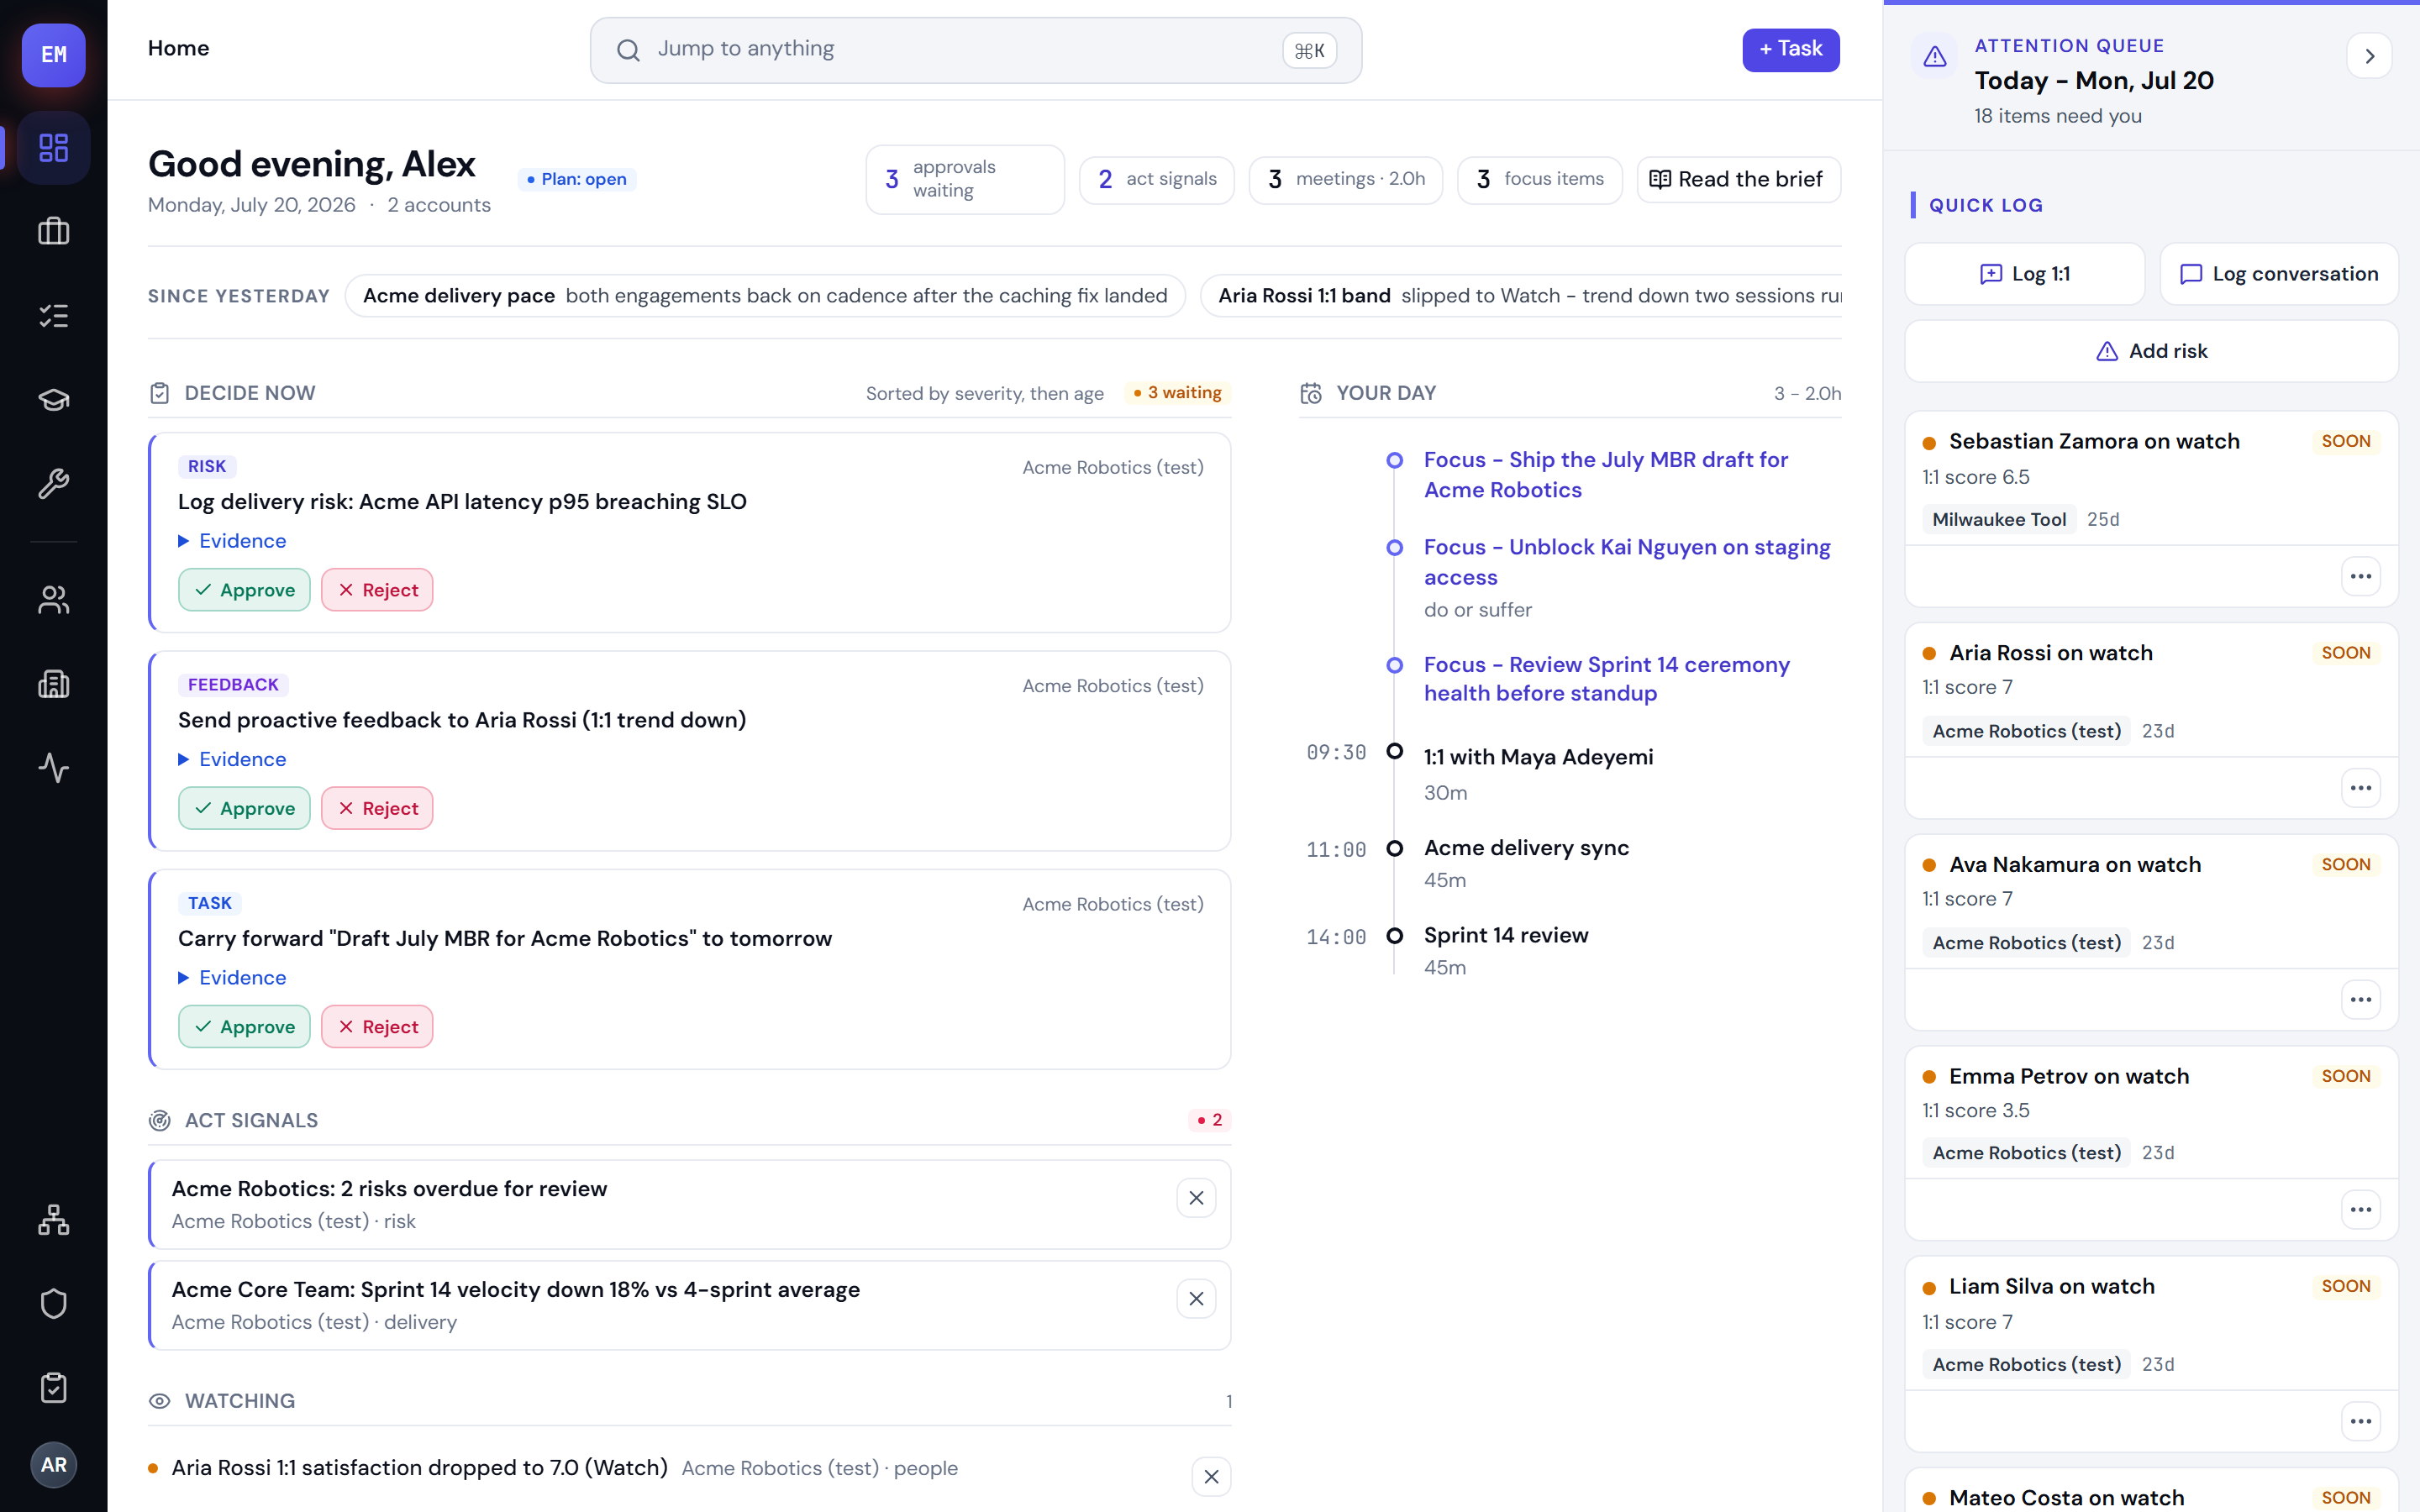Click the '3 waiting' badge in Decide Now
The image size is (2420, 1512).
(1177, 393)
